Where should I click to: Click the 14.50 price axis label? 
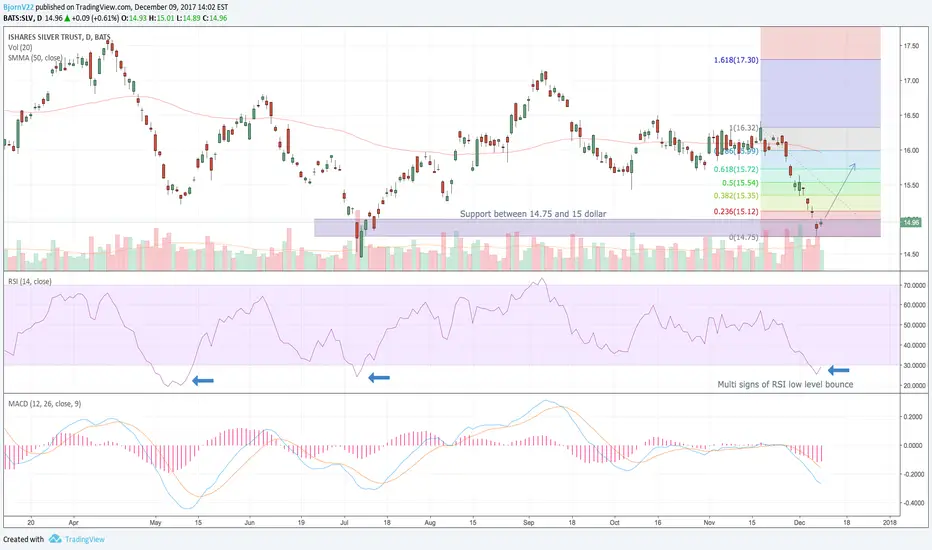tap(911, 254)
